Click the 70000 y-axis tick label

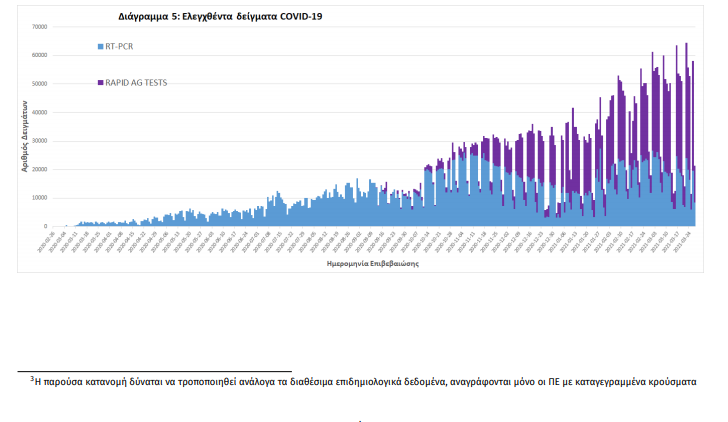click(x=39, y=26)
